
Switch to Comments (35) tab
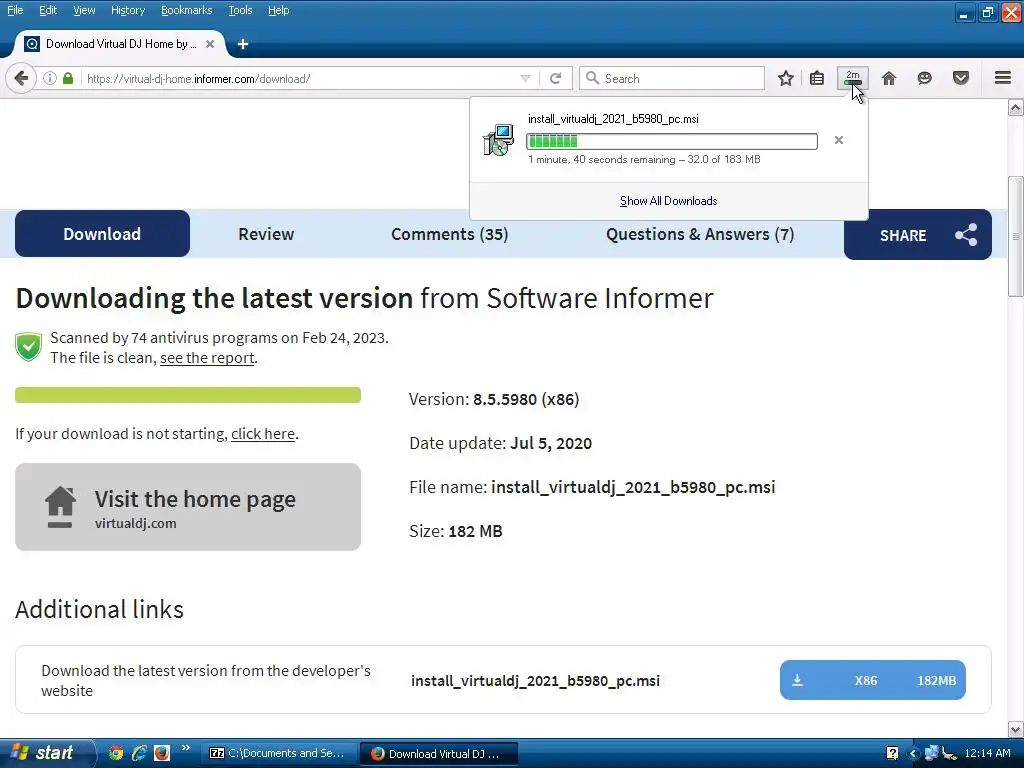449,234
